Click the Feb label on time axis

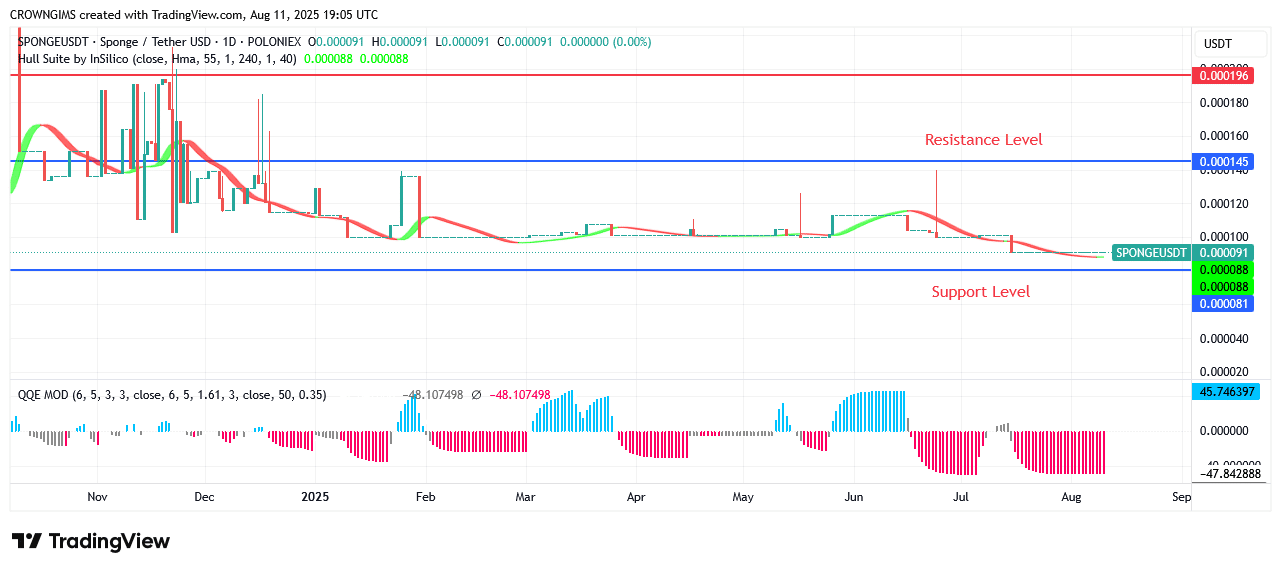pos(426,497)
